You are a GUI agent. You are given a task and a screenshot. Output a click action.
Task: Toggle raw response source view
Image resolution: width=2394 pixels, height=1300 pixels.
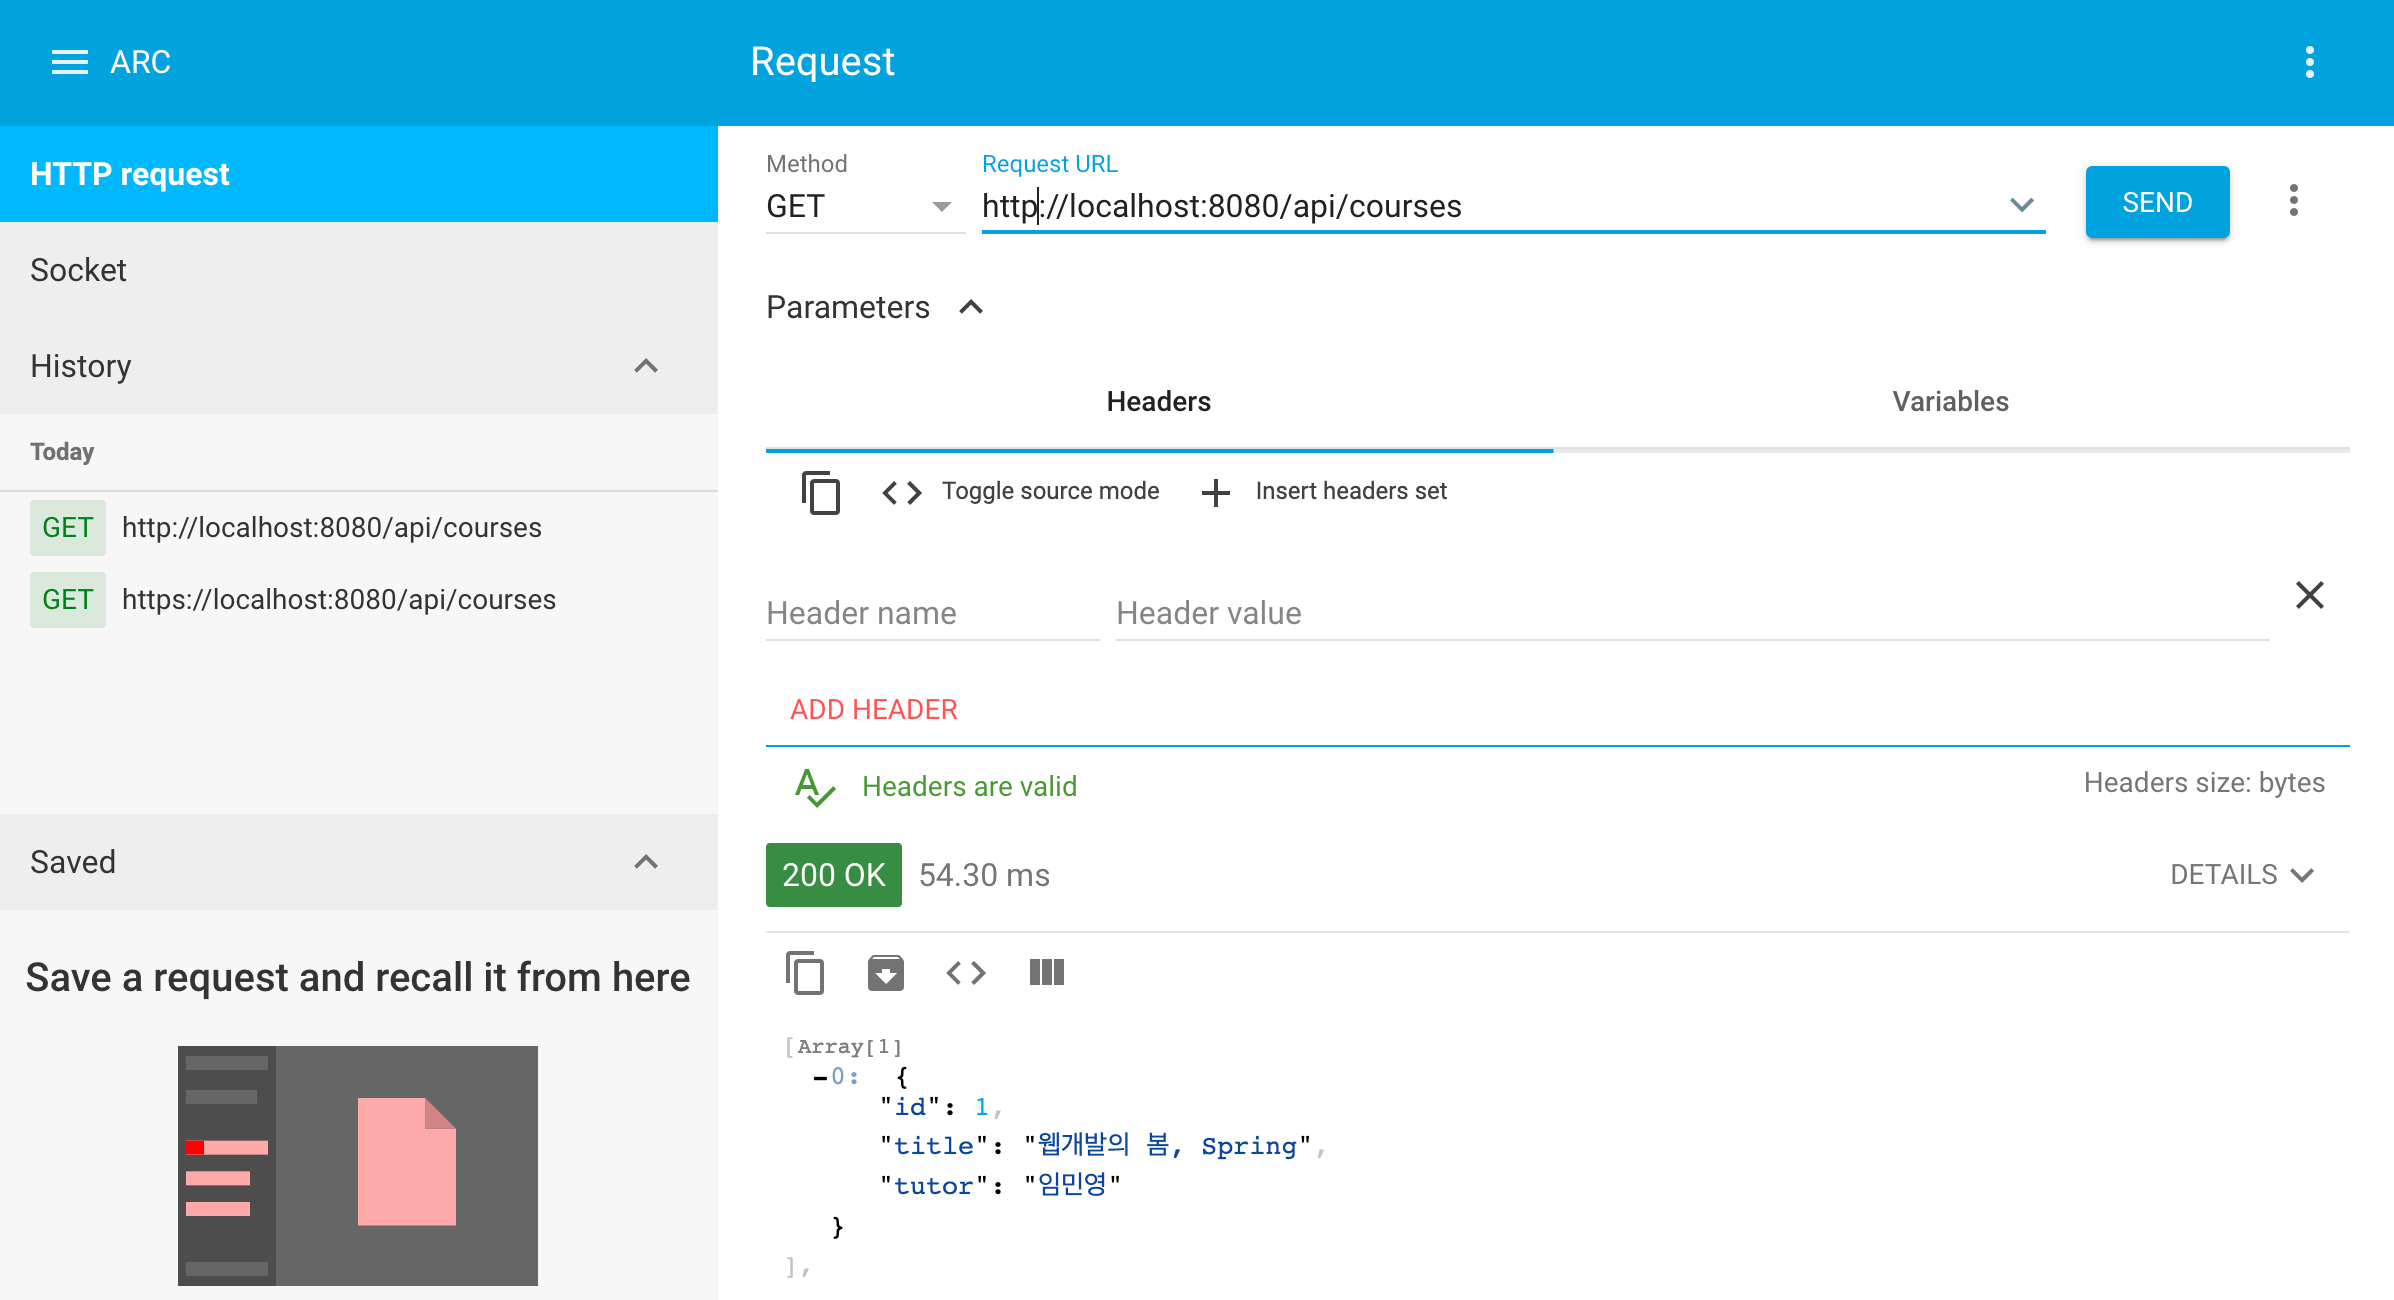pos(965,973)
